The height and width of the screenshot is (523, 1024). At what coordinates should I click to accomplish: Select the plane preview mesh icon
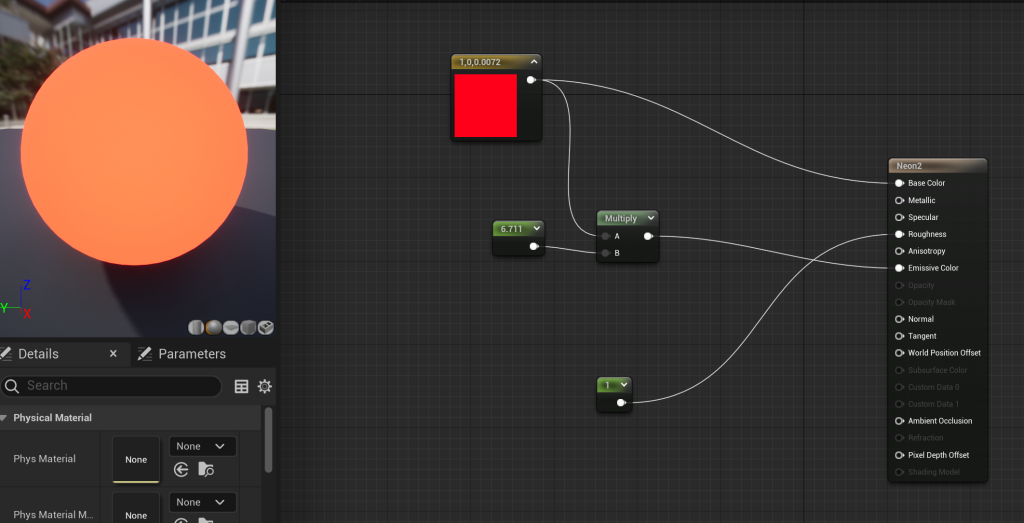(x=231, y=327)
